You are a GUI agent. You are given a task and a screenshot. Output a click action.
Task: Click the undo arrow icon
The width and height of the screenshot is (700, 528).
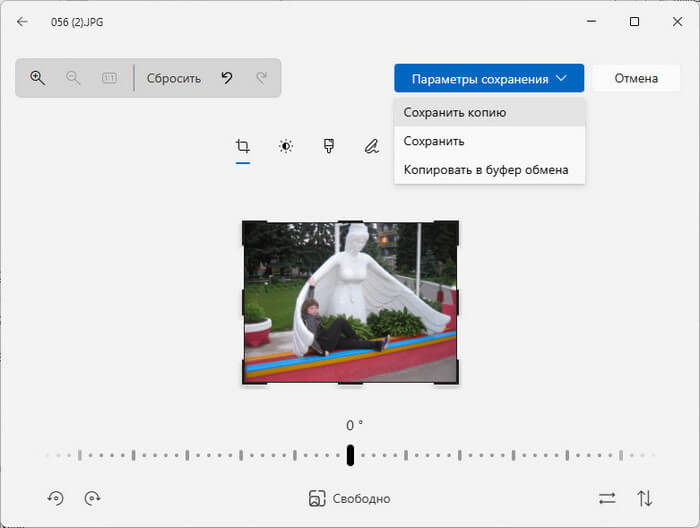click(227, 78)
